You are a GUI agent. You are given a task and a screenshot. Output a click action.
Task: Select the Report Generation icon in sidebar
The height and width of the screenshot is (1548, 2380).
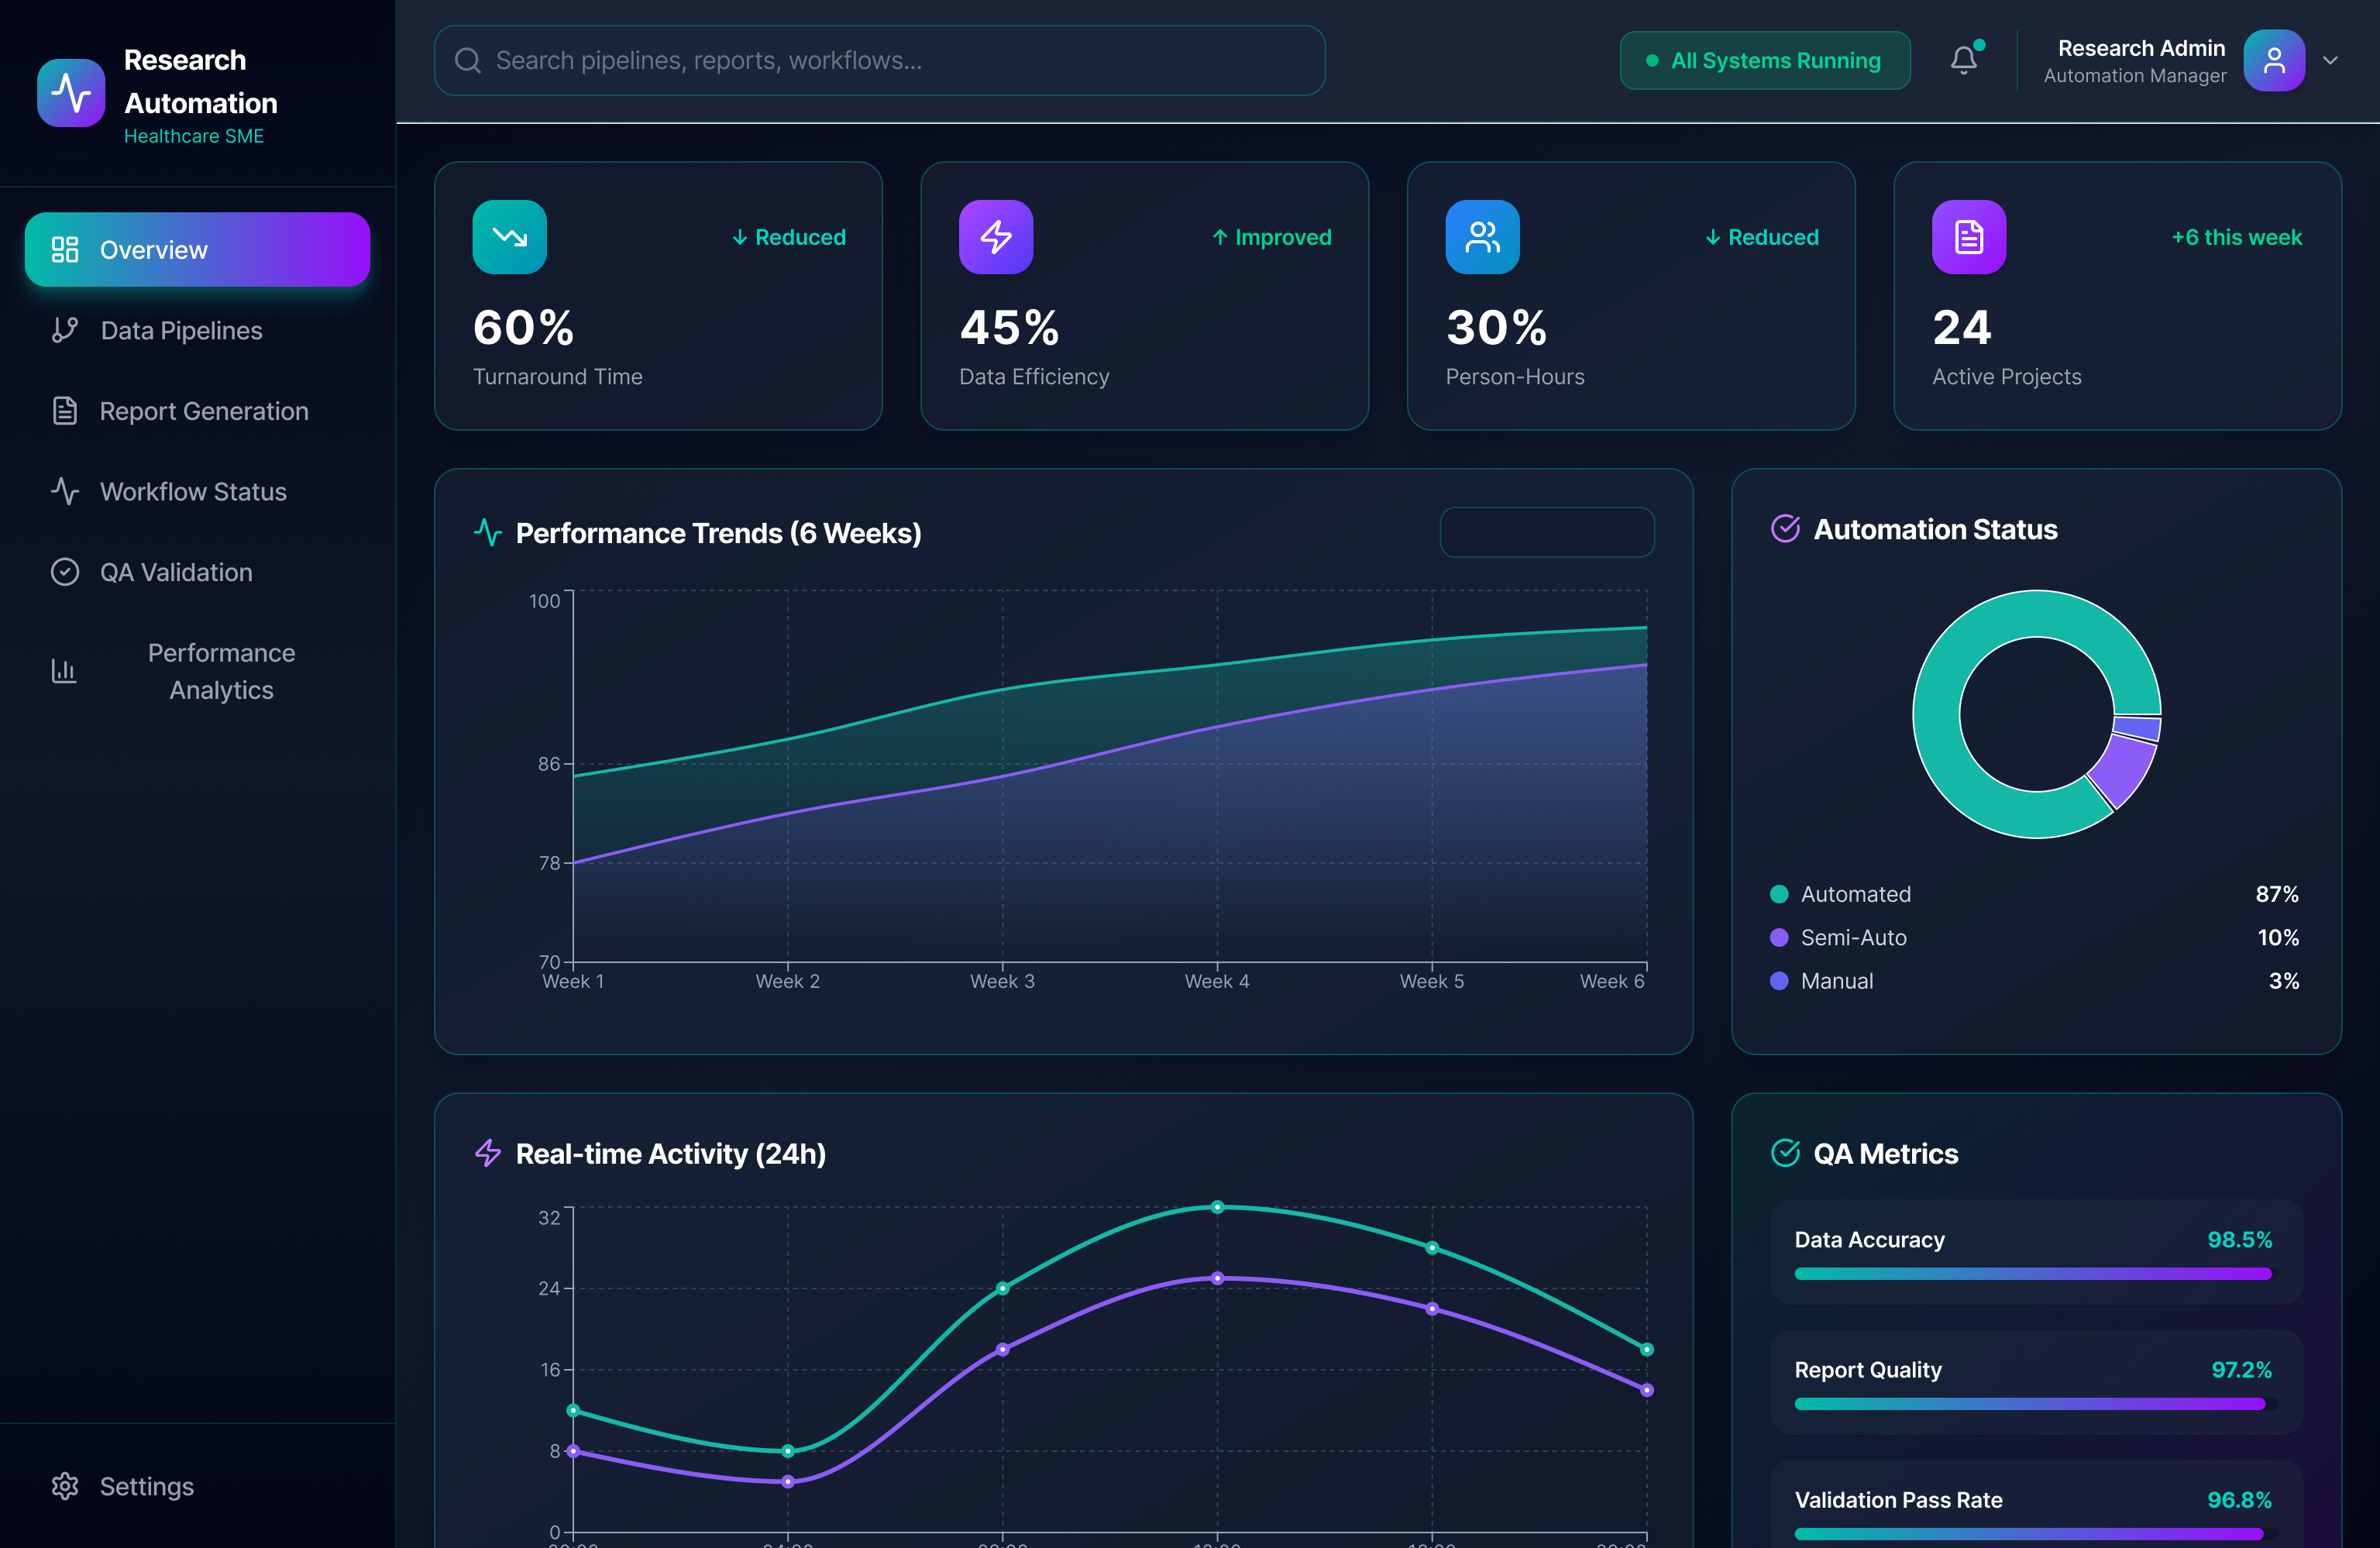(x=64, y=410)
